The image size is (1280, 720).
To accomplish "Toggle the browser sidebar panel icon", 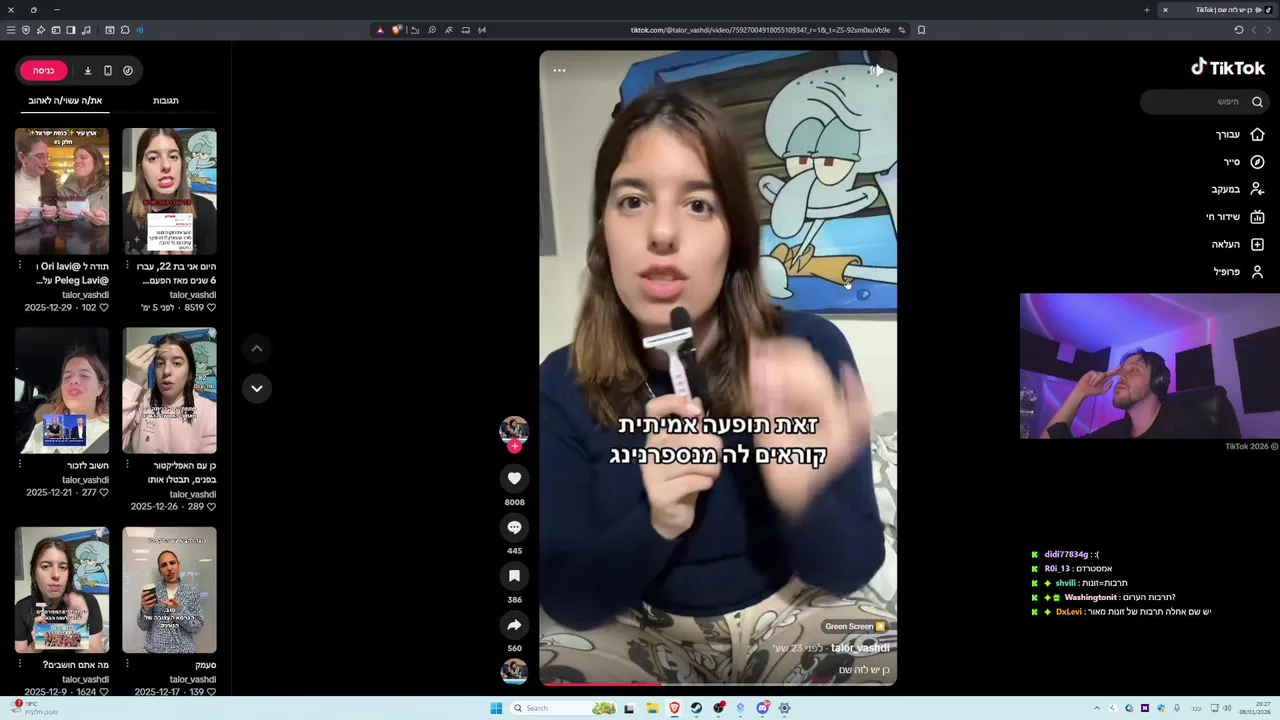I will click(71, 30).
